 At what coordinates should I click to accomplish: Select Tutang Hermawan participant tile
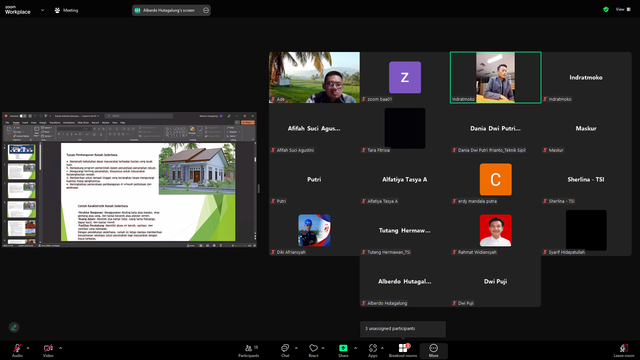[405, 230]
